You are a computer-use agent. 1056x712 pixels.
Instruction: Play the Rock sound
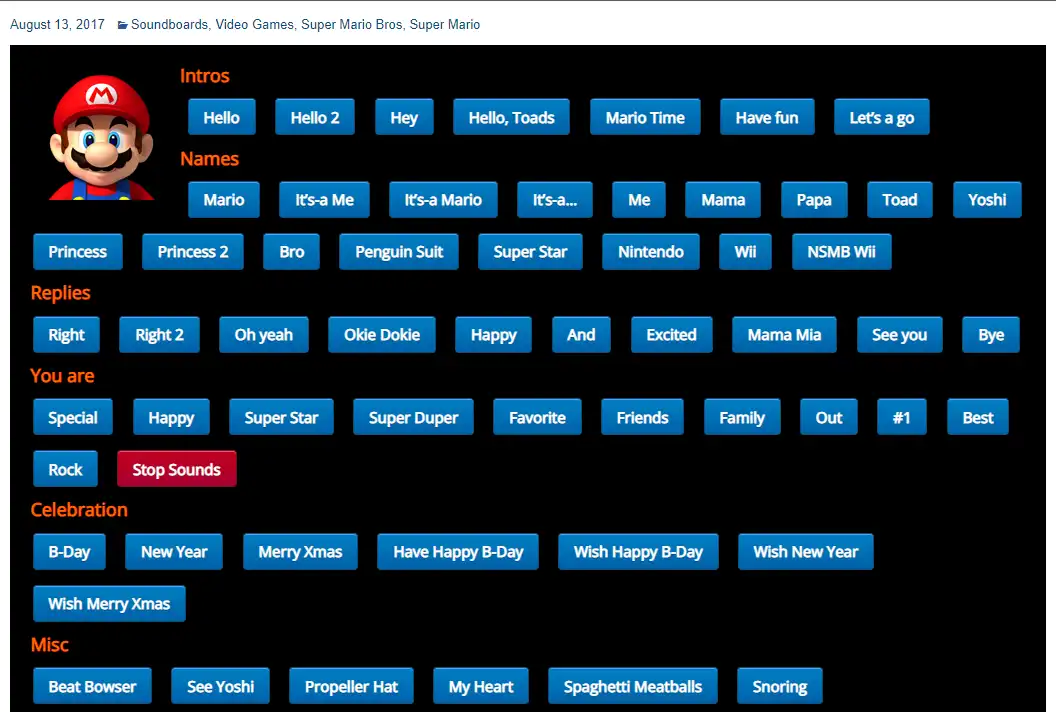pos(65,469)
